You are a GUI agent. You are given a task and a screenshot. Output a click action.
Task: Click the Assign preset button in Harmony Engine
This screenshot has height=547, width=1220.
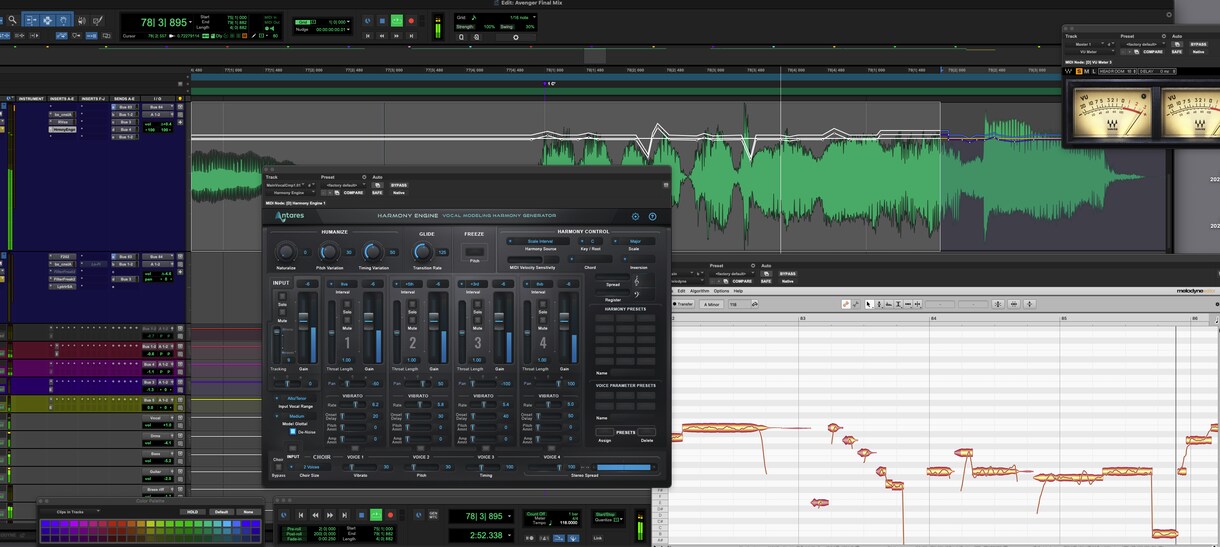(x=604, y=432)
